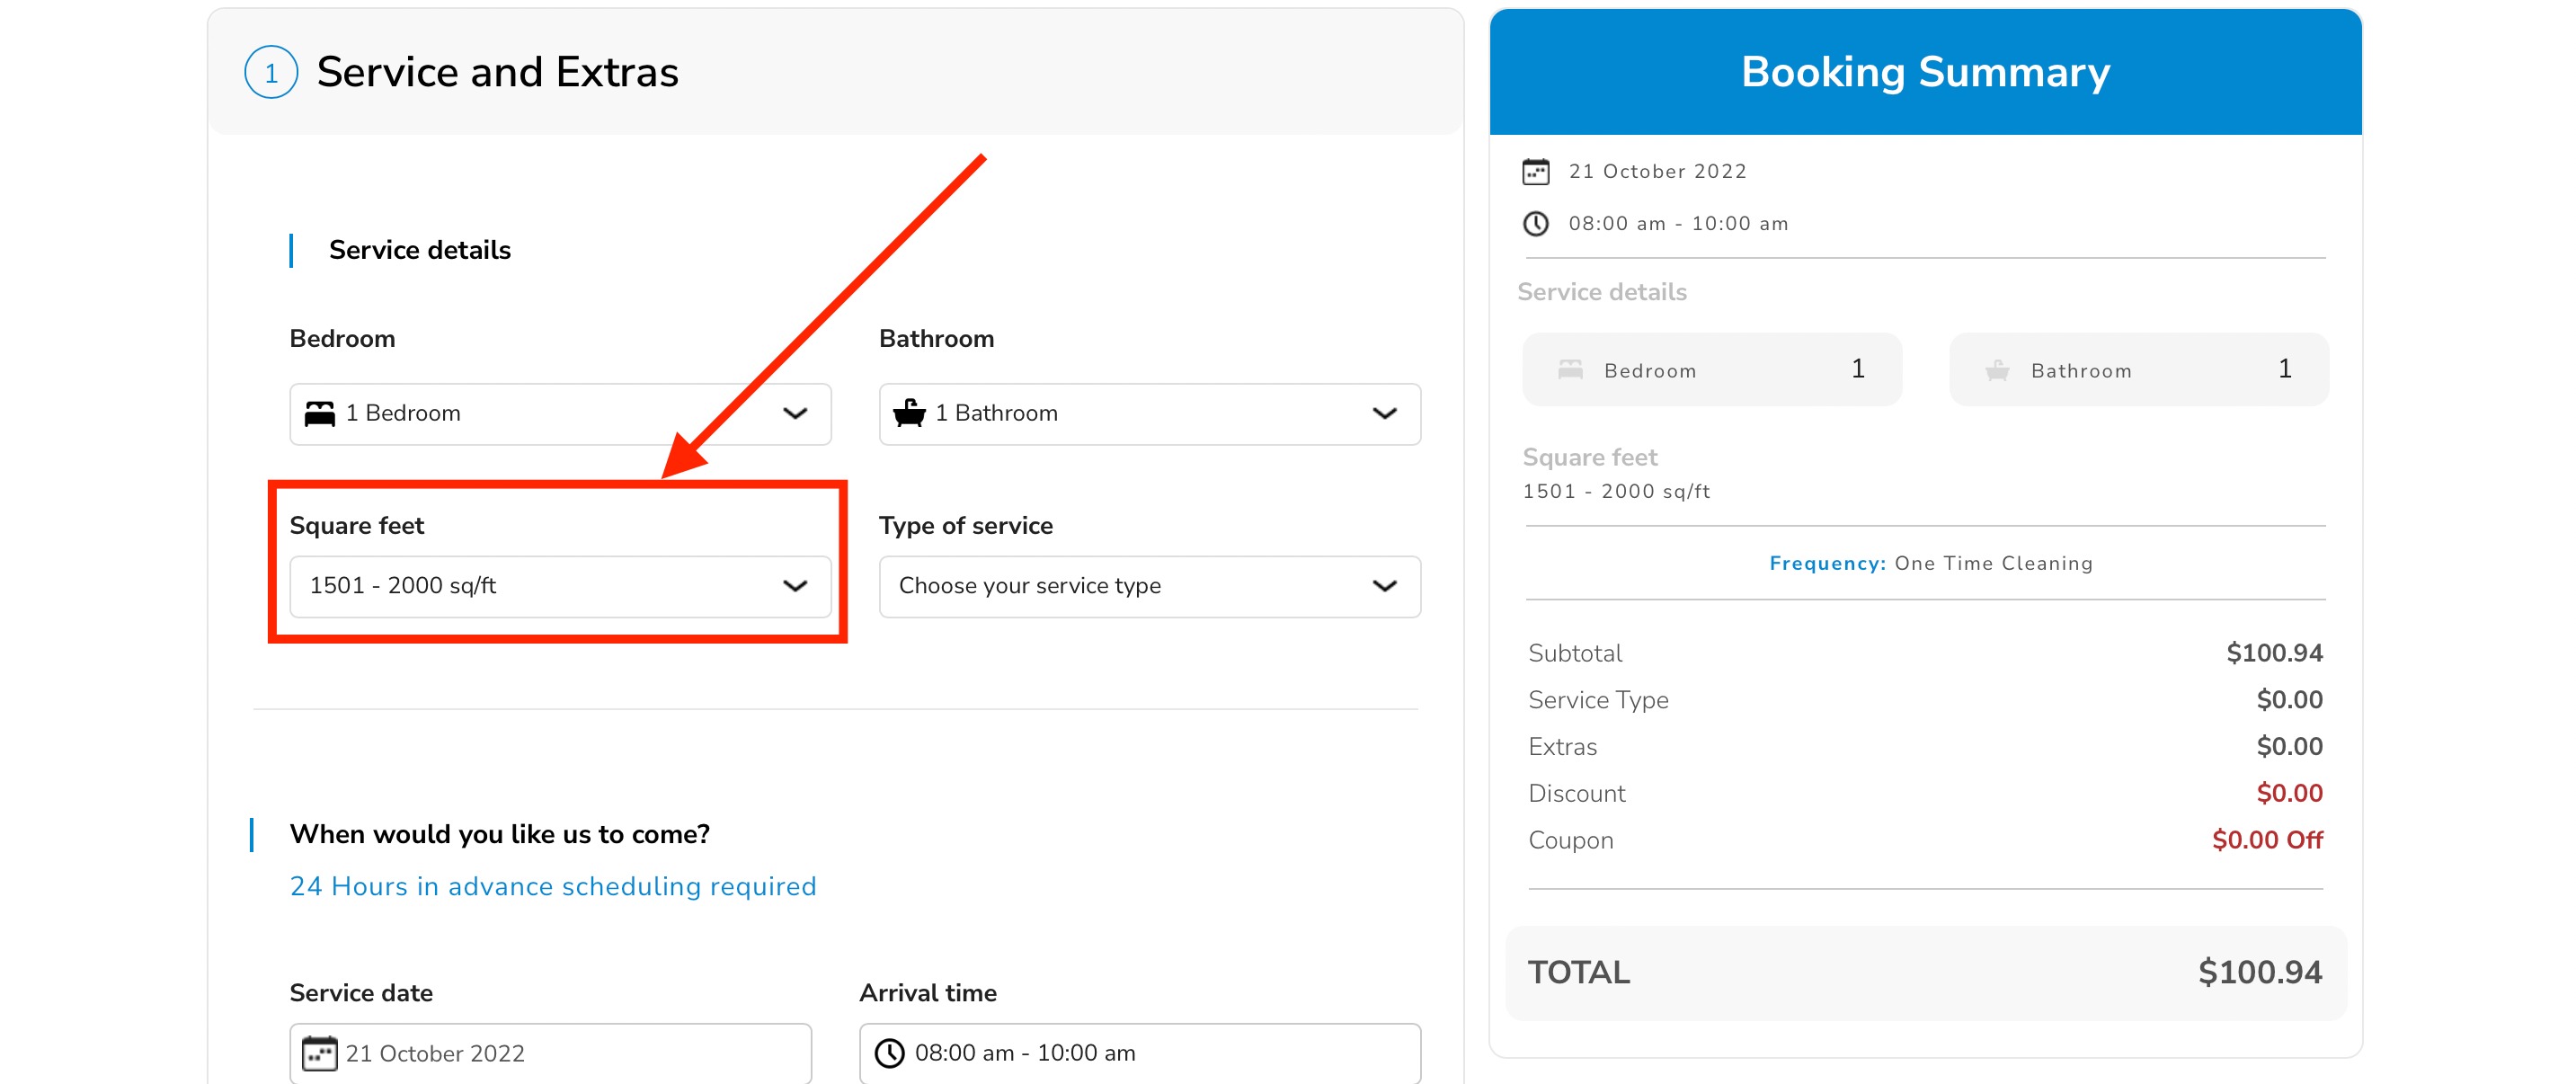
Task: Click the Subtotal amount $100.94
Action: click(2274, 653)
